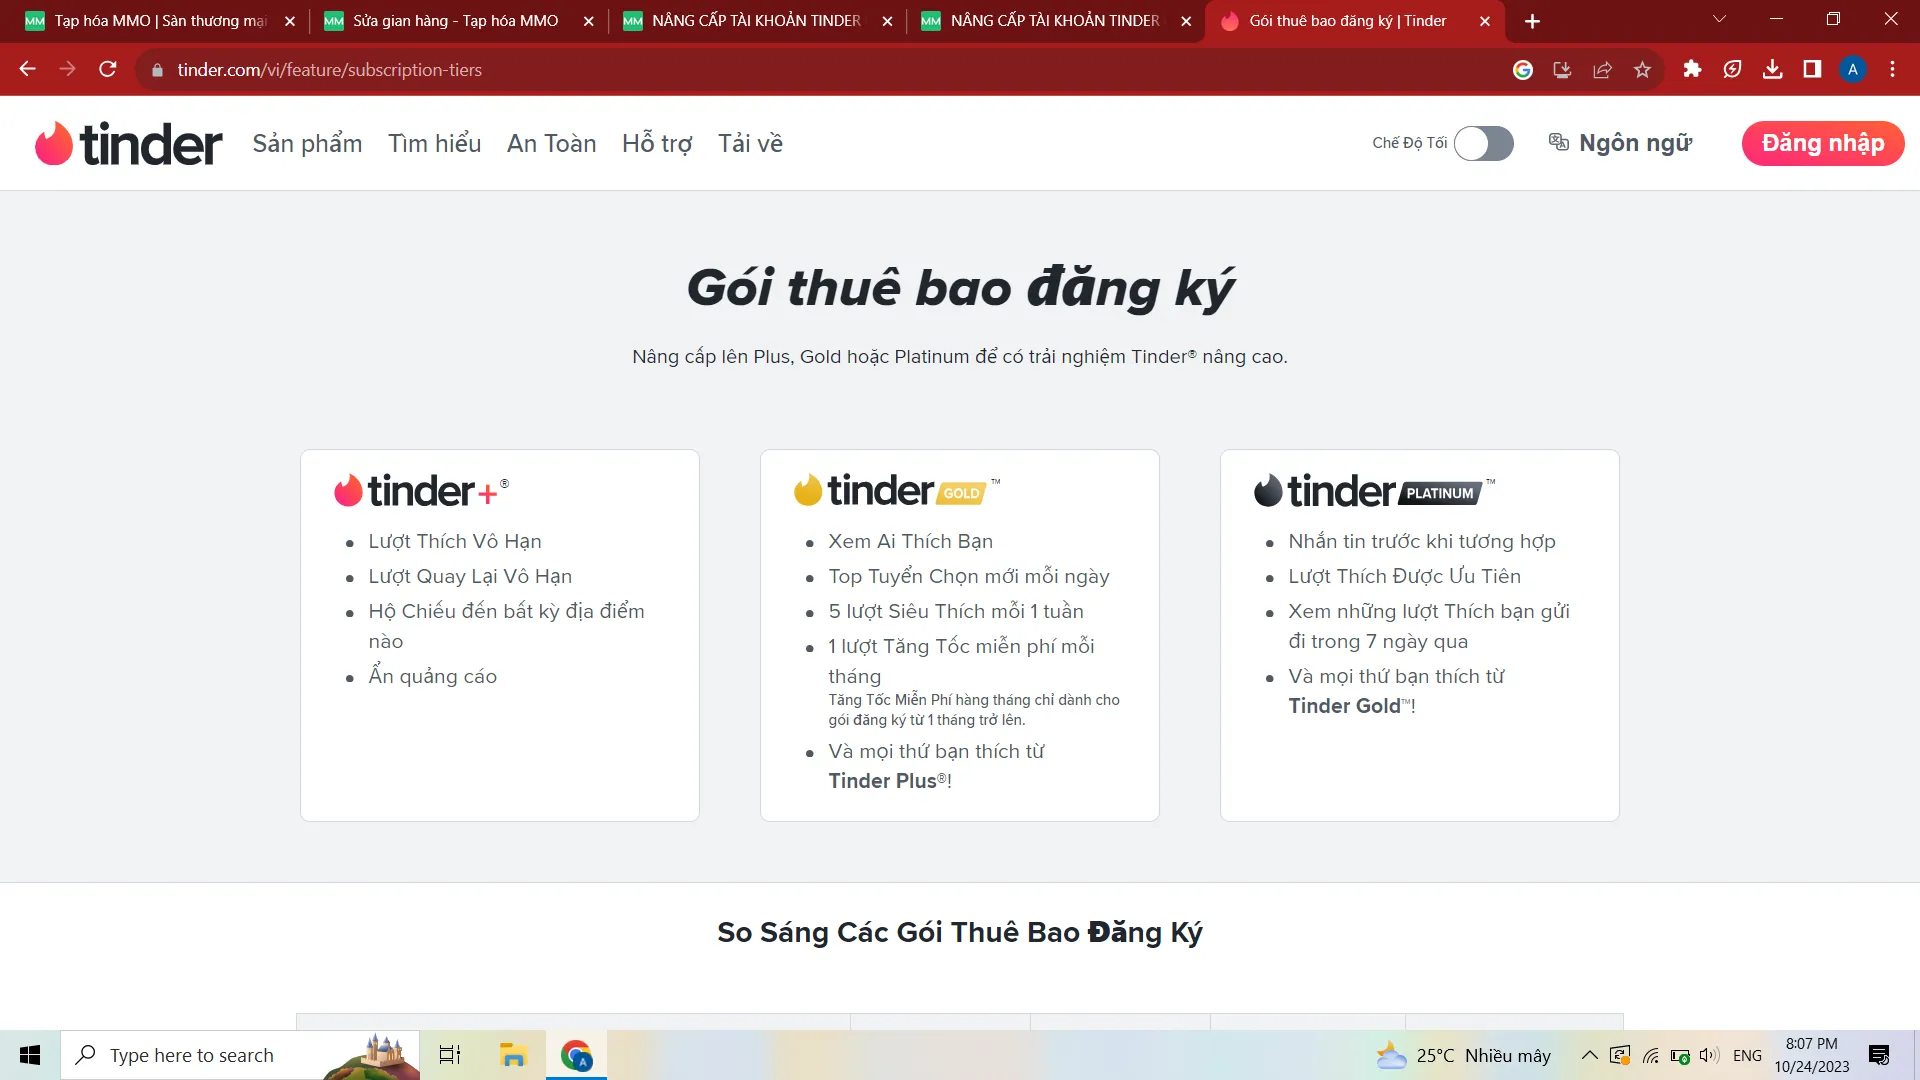Open Google account icon in address bar
1920x1080 pixels.
point(1522,70)
